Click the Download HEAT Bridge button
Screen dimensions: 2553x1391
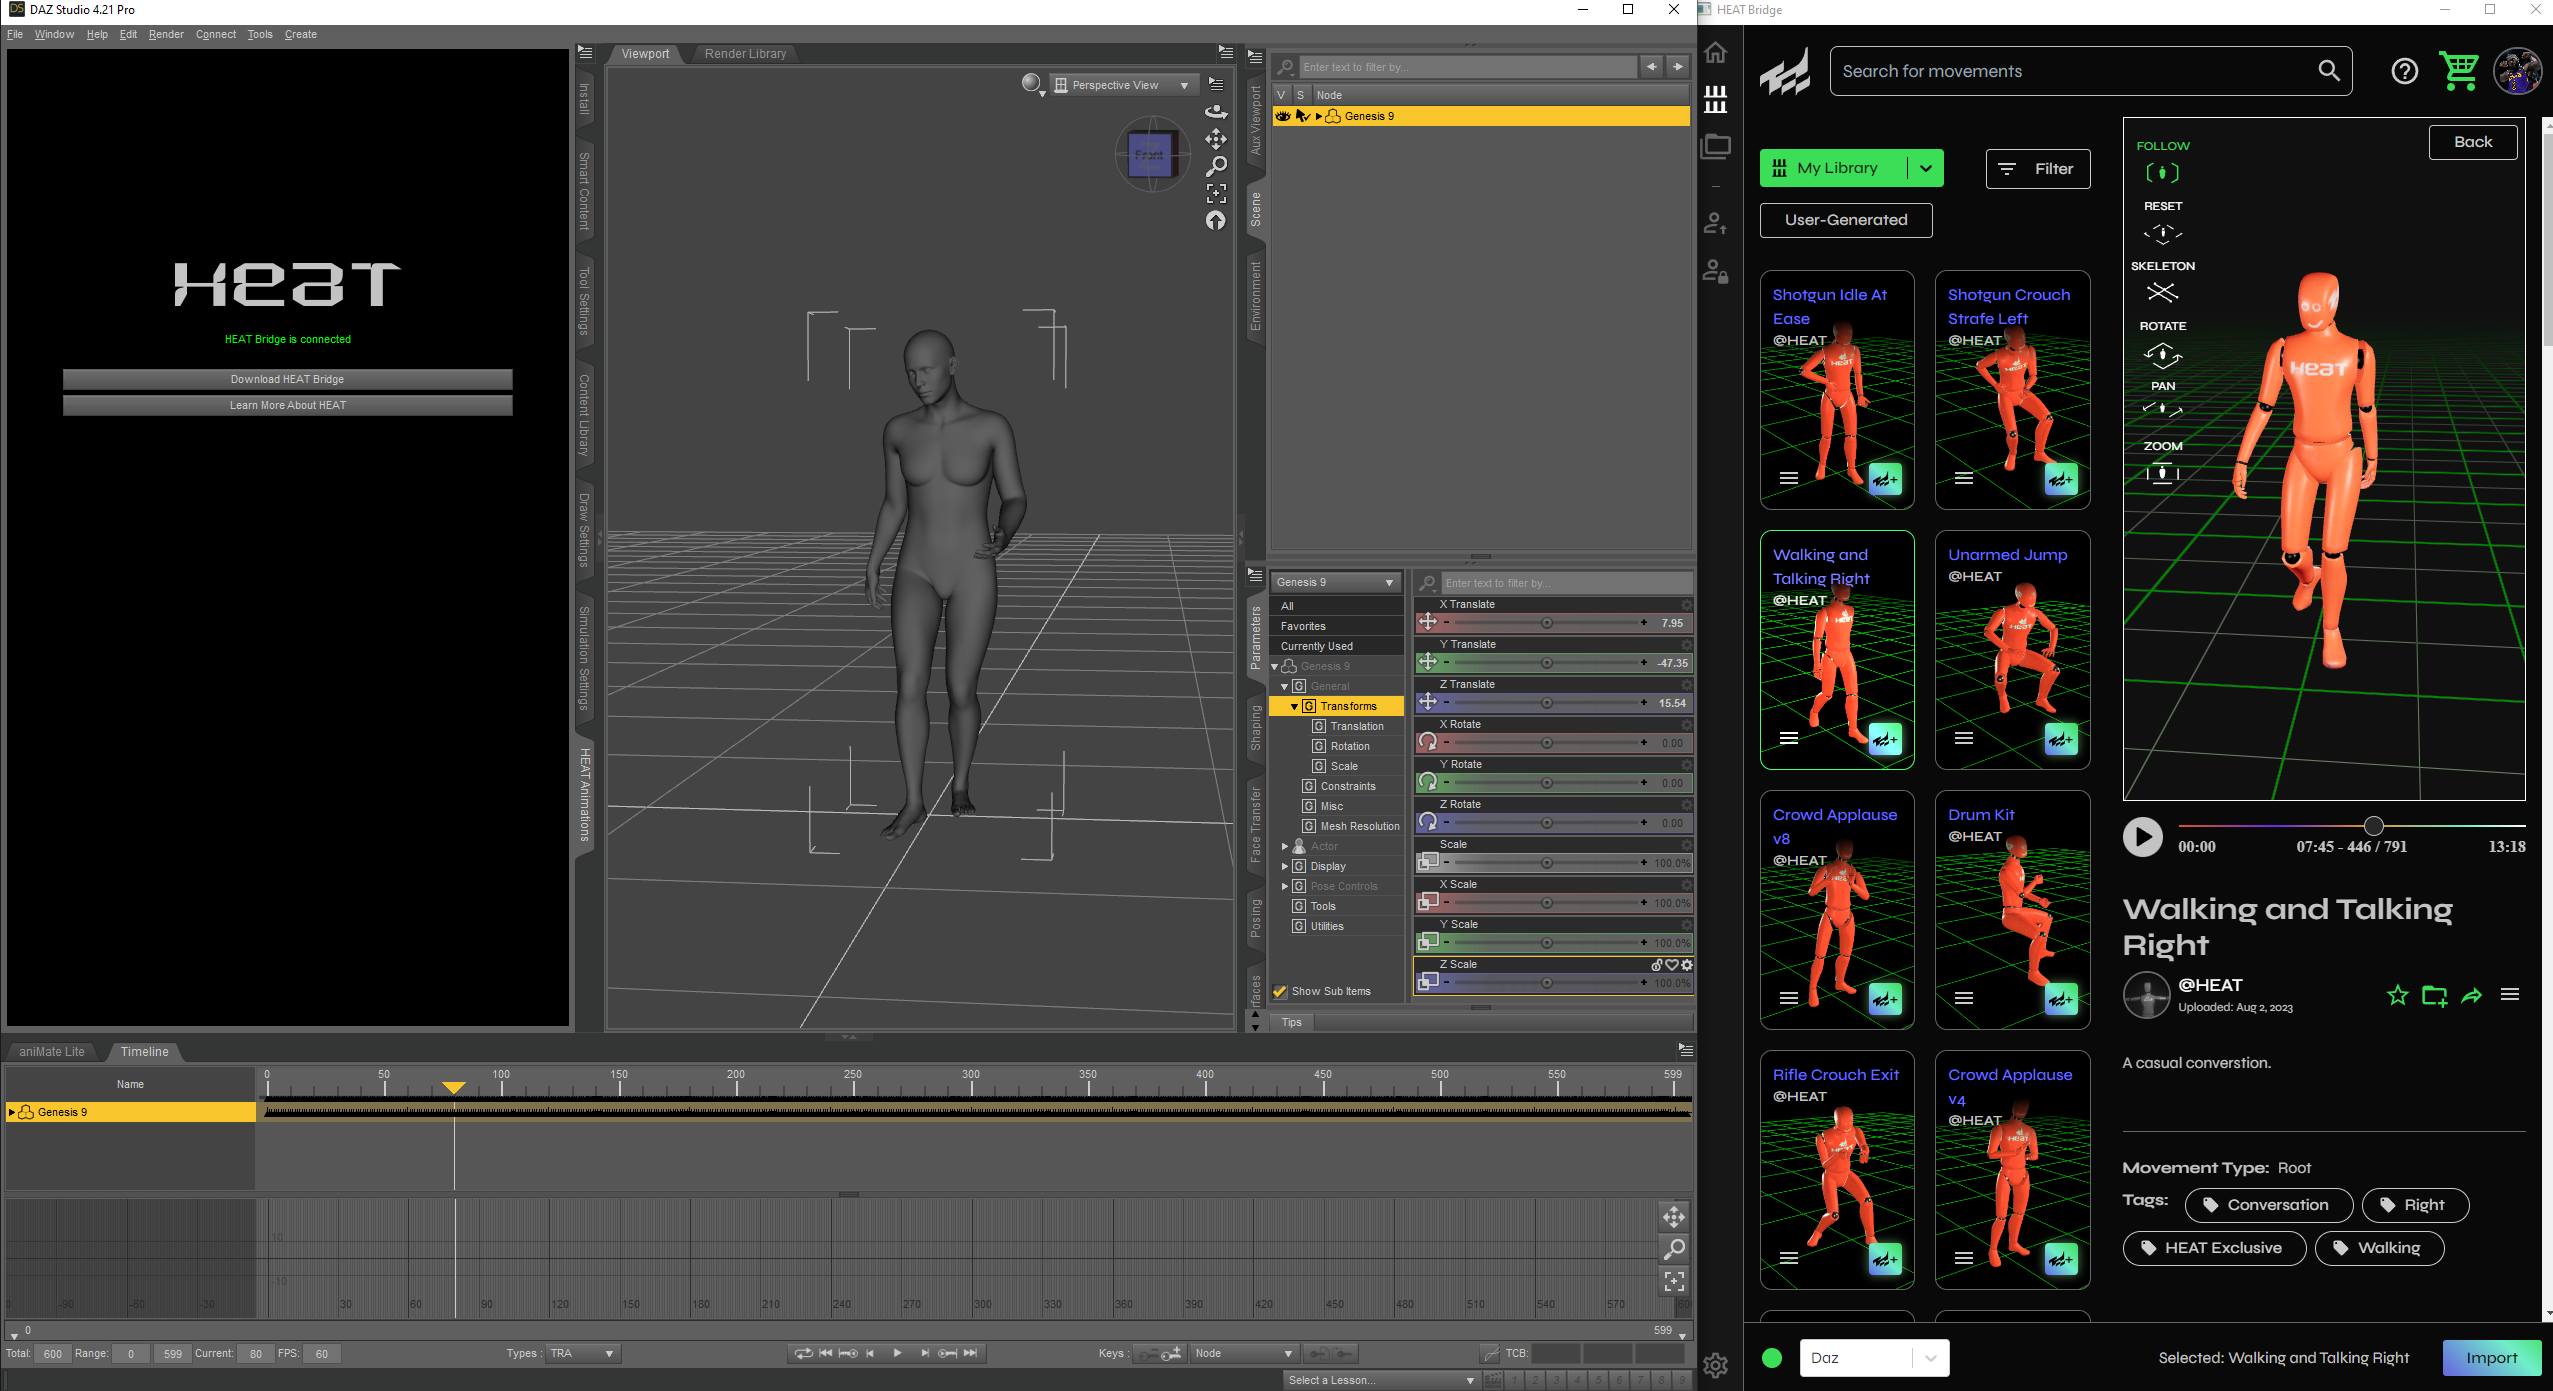coord(287,379)
